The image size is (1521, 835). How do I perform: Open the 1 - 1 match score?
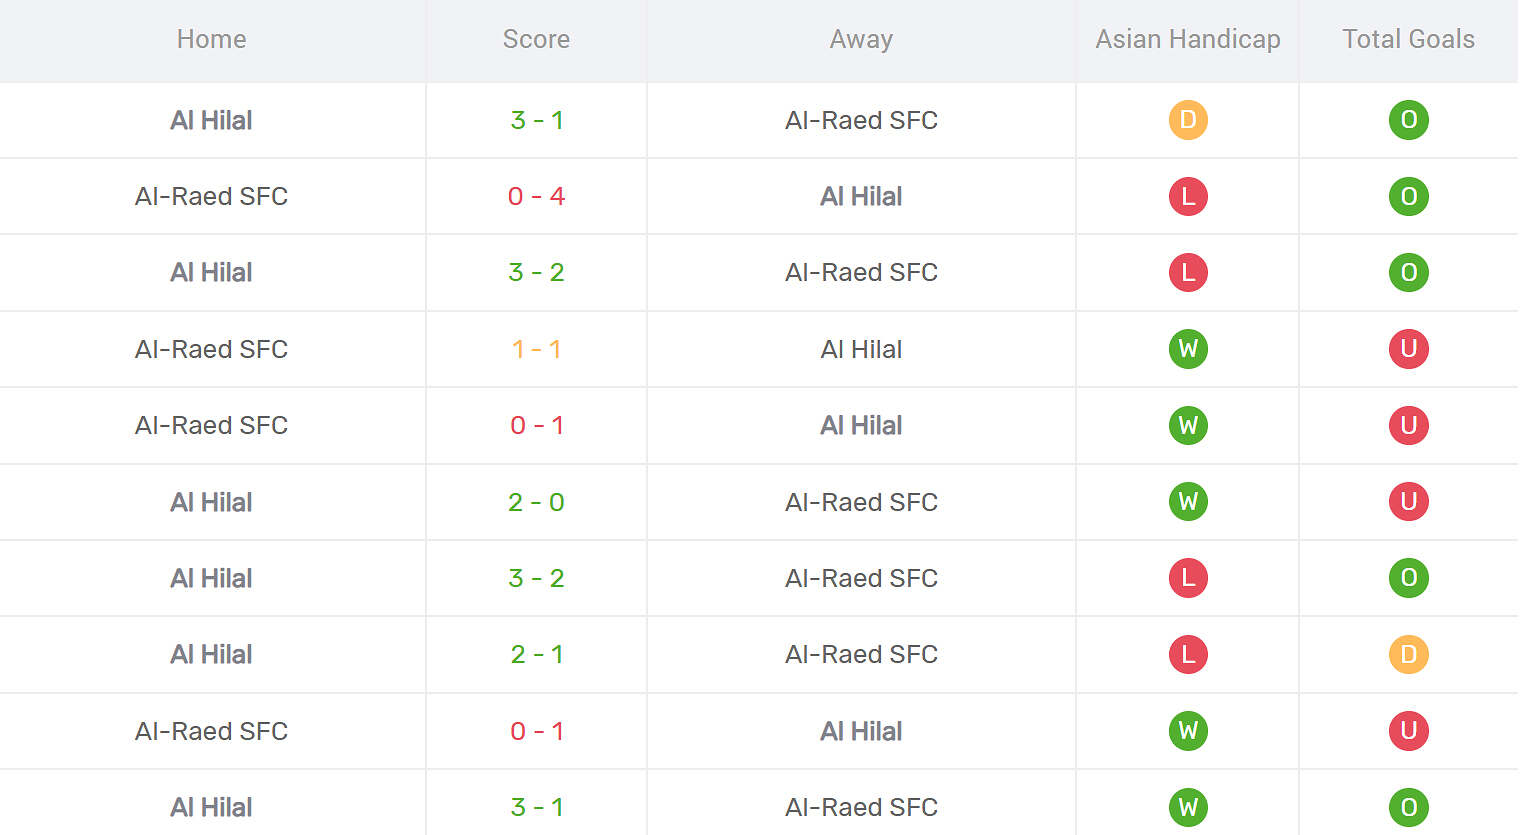[x=536, y=349]
